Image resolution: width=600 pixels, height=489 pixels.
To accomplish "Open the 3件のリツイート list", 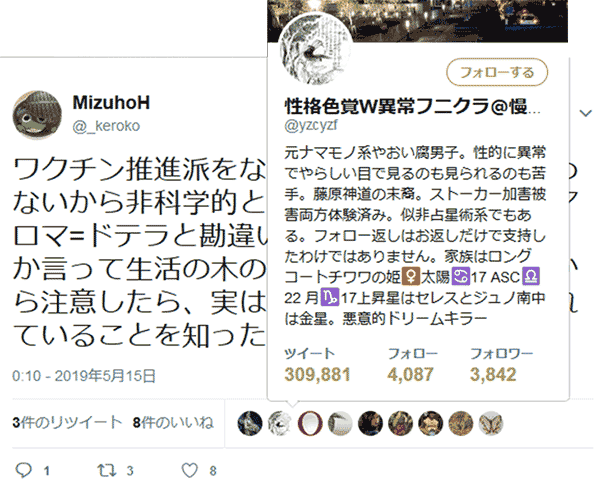I will tap(67, 422).
